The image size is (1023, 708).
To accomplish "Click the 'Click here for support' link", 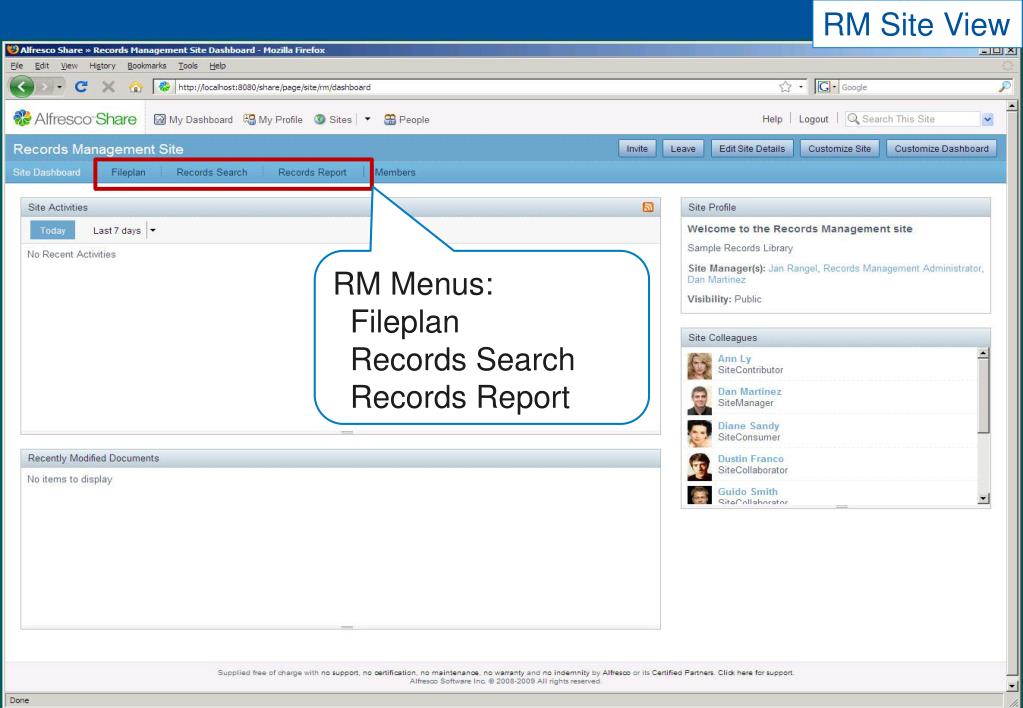I will click(x=756, y=672).
